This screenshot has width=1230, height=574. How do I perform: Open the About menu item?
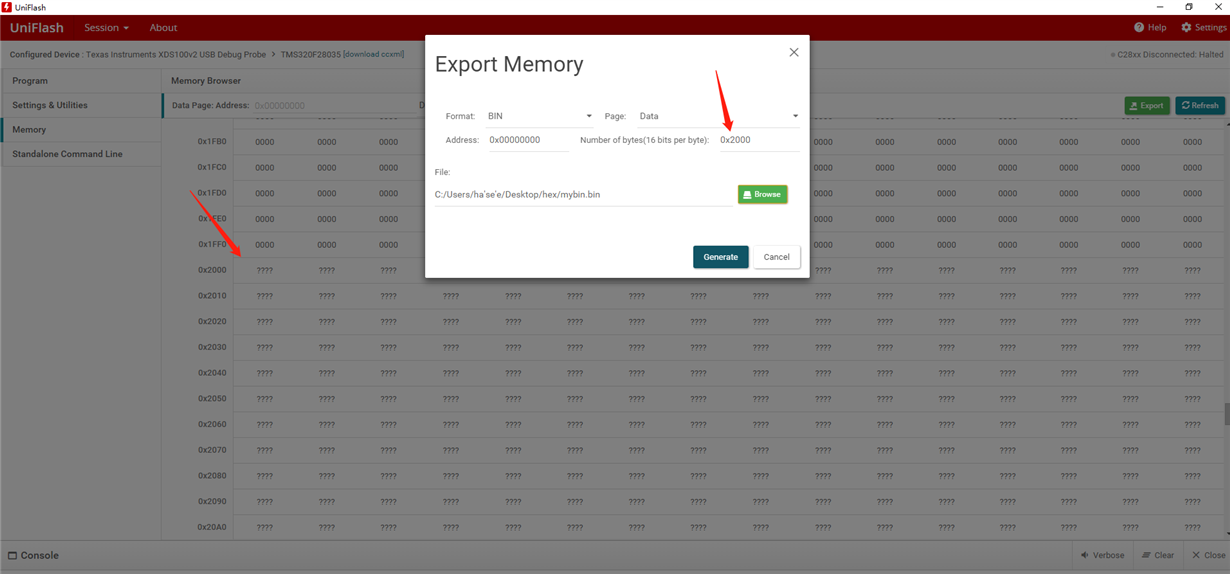pyautogui.click(x=163, y=28)
